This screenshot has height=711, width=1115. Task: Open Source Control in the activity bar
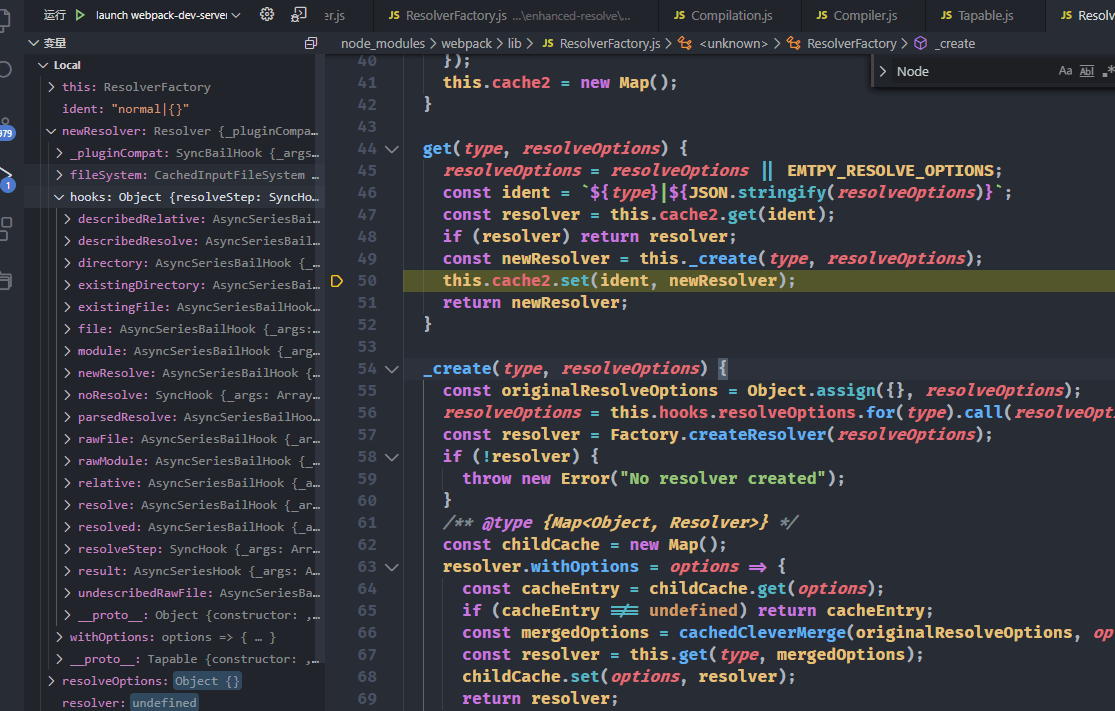click(x=5, y=125)
